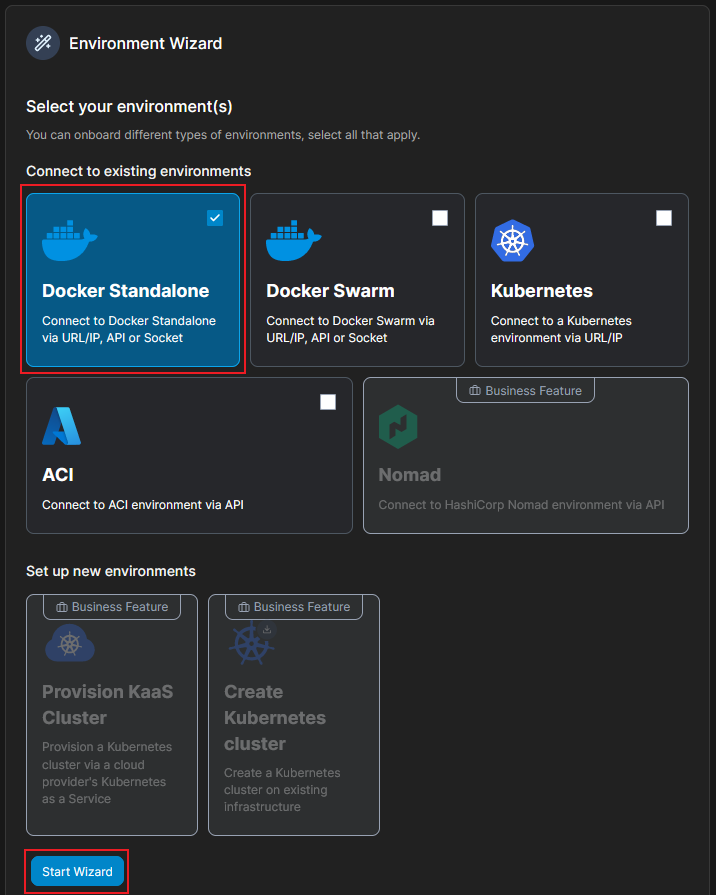Click the Docker Standalone whale icon
This screenshot has height=895, width=716.
(x=70, y=241)
